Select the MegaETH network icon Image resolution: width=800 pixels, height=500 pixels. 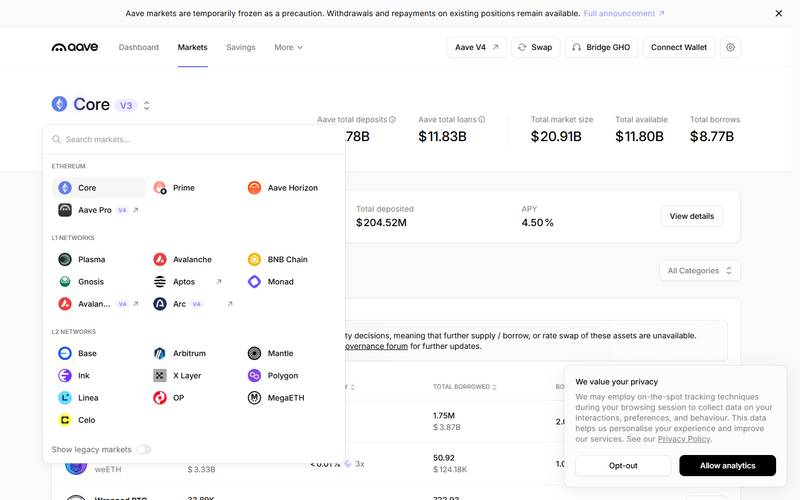(254, 397)
